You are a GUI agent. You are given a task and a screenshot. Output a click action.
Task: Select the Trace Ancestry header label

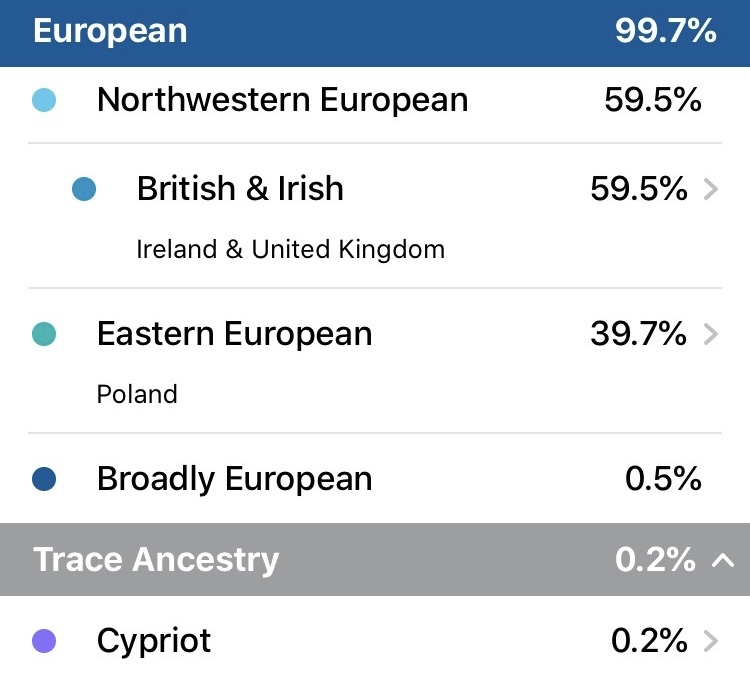(x=156, y=560)
